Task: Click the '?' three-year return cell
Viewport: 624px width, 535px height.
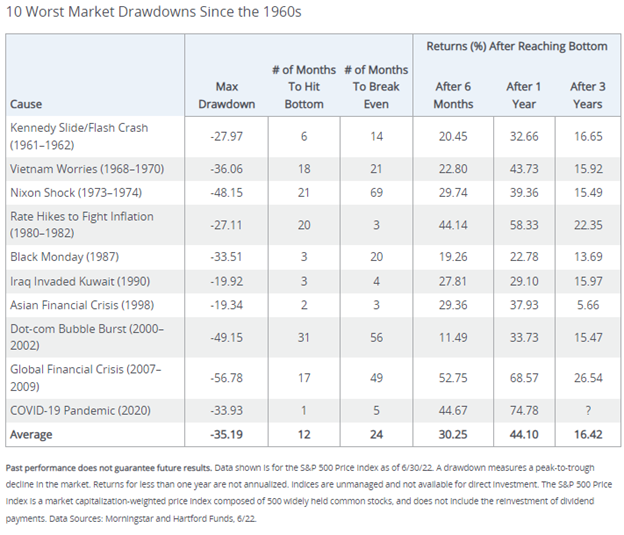Action: tap(588, 410)
